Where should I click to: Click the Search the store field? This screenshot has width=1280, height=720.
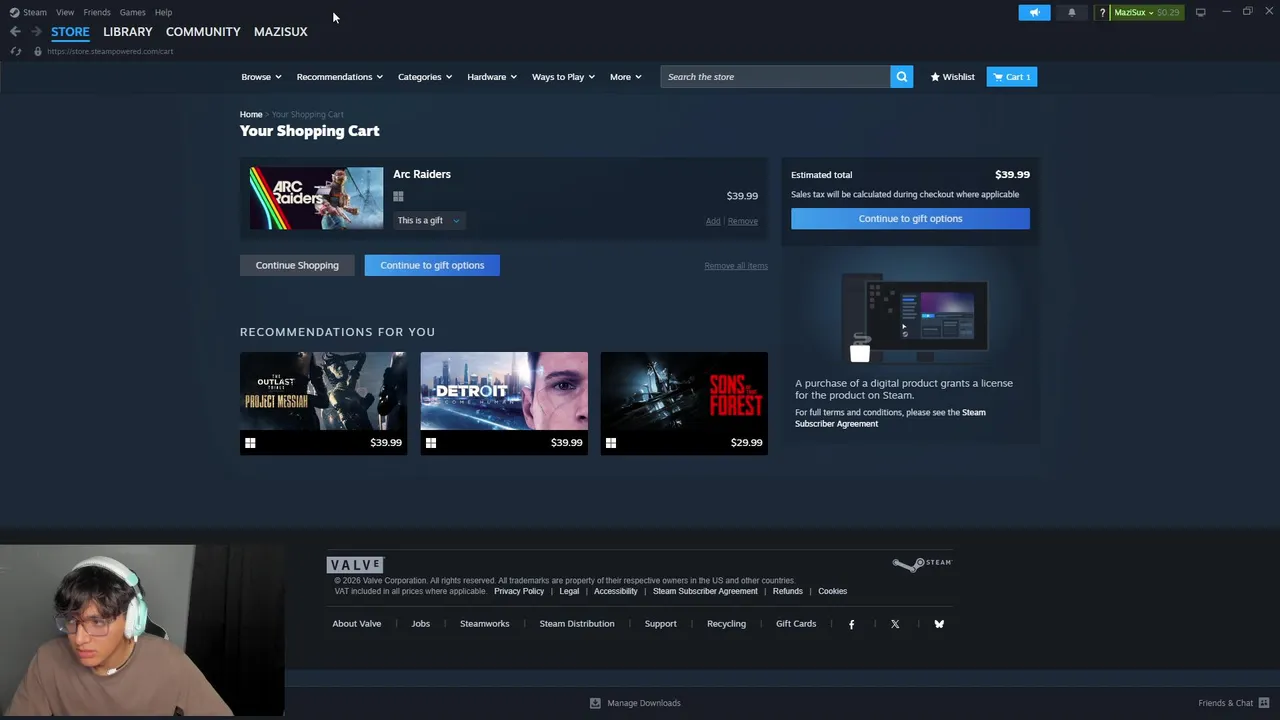tap(775, 77)
